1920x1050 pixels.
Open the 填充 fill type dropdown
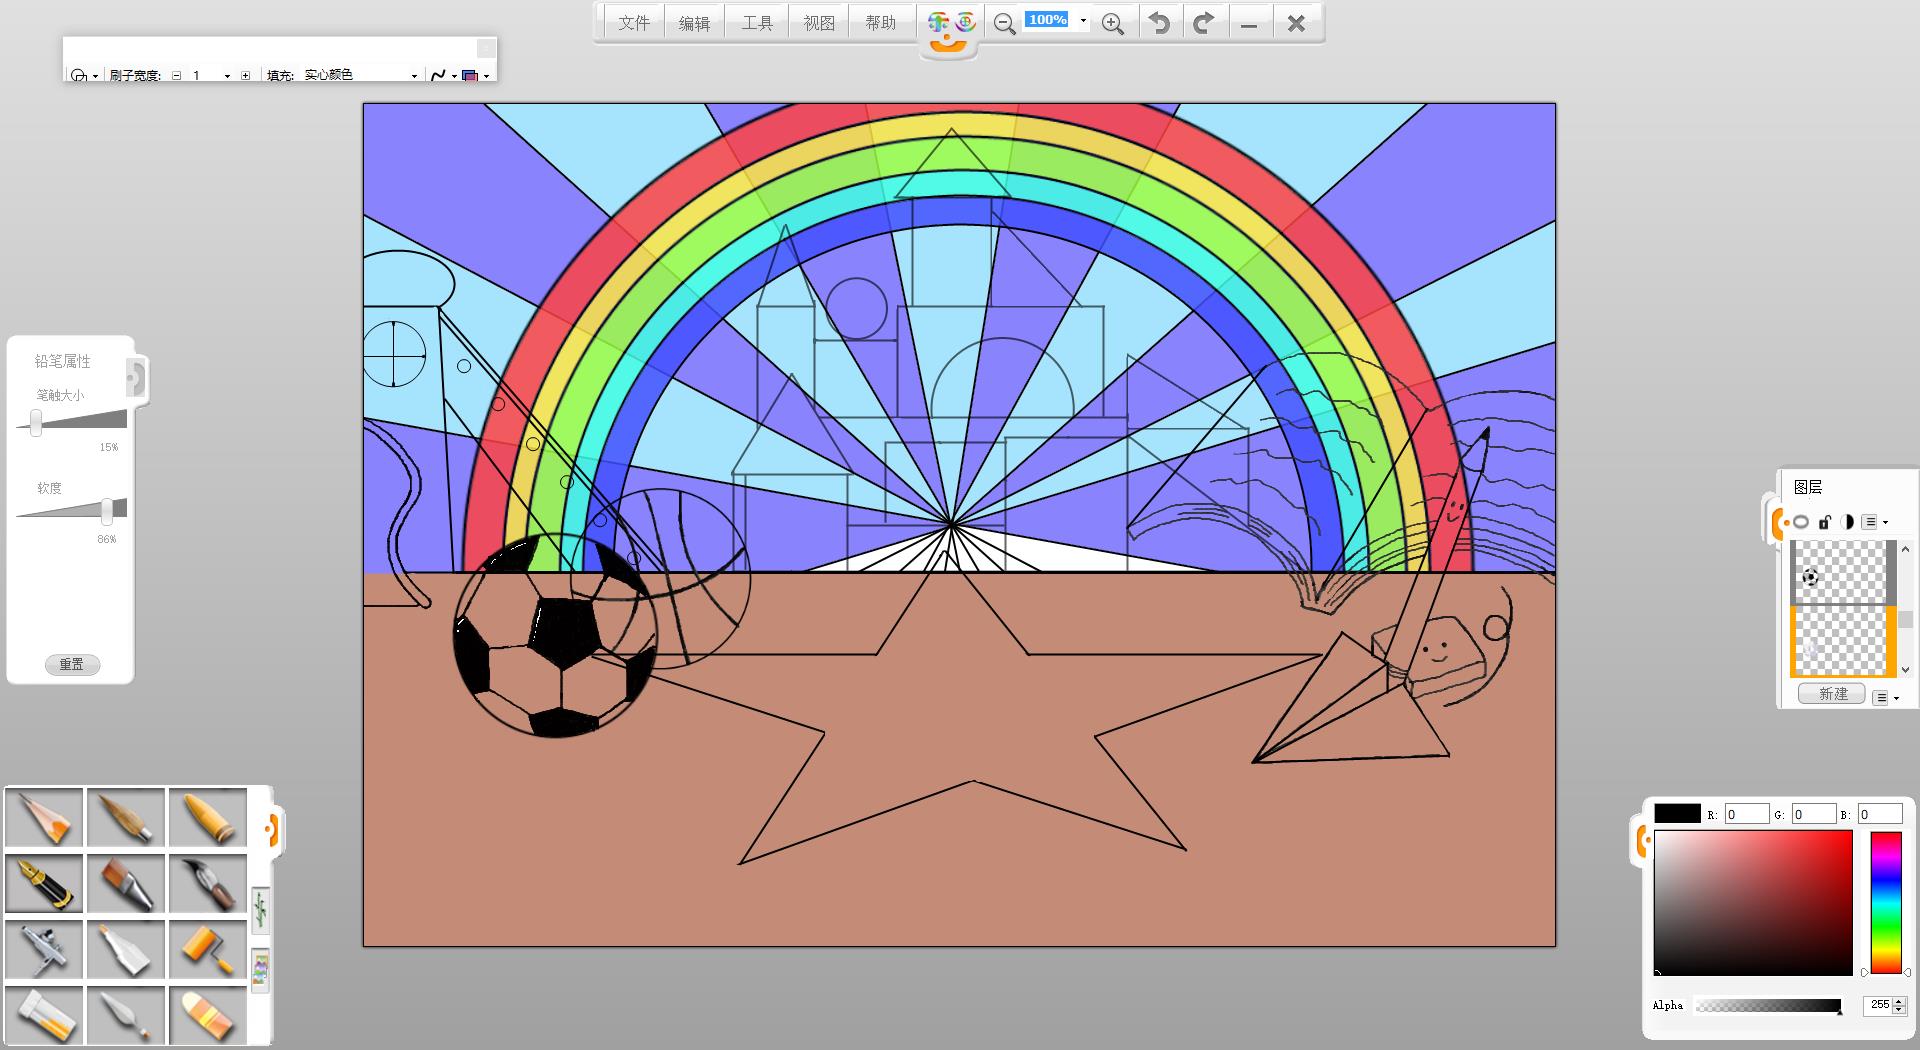point(414,76)
